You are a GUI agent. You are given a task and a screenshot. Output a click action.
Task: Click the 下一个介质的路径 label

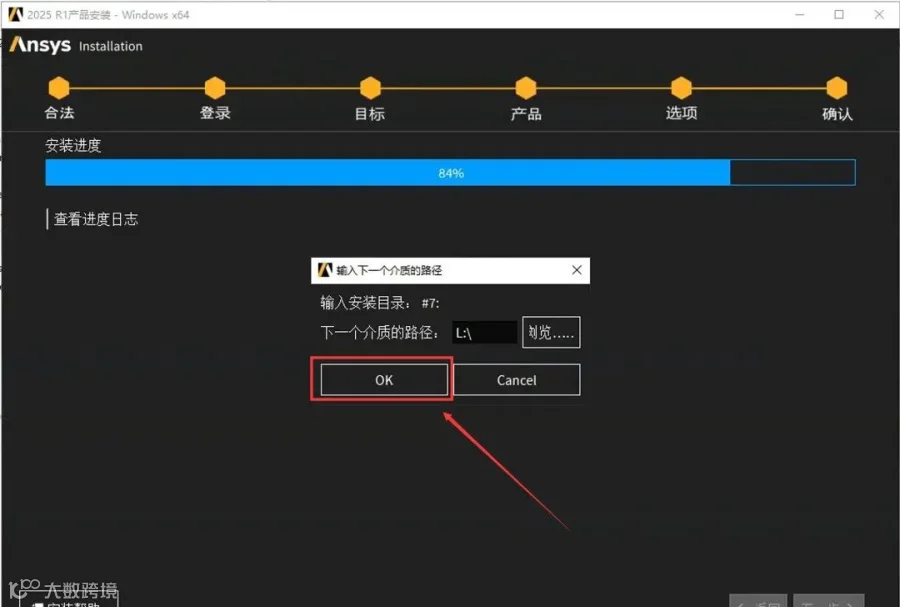point(379,332)
